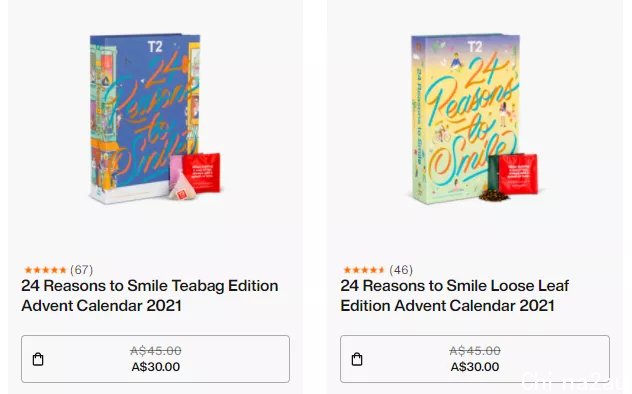Click shopping bag icon for Loose Leaf Edition
Image resolution: width=632 pixels, height=394 pixels.
pyautogui.click(x=357, y=359)
